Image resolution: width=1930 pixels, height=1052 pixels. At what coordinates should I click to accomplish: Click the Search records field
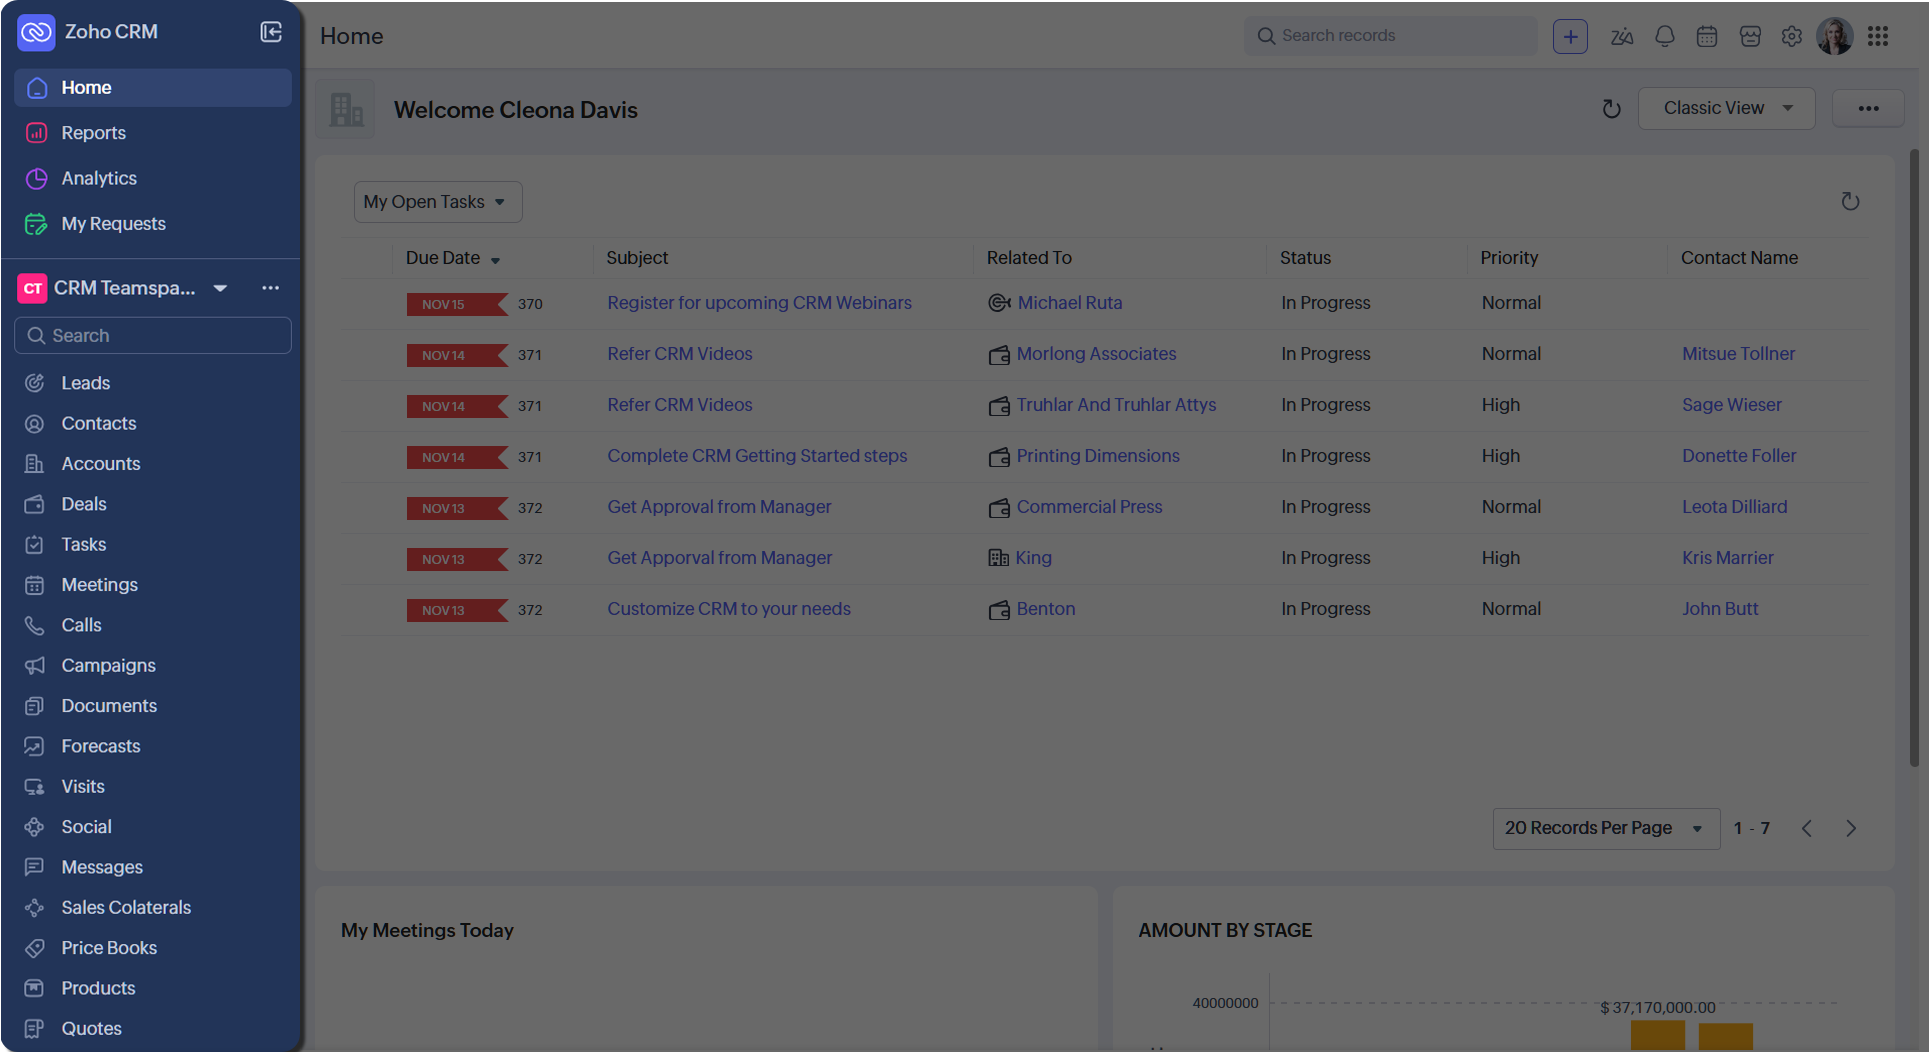[x=1390, y=36]
